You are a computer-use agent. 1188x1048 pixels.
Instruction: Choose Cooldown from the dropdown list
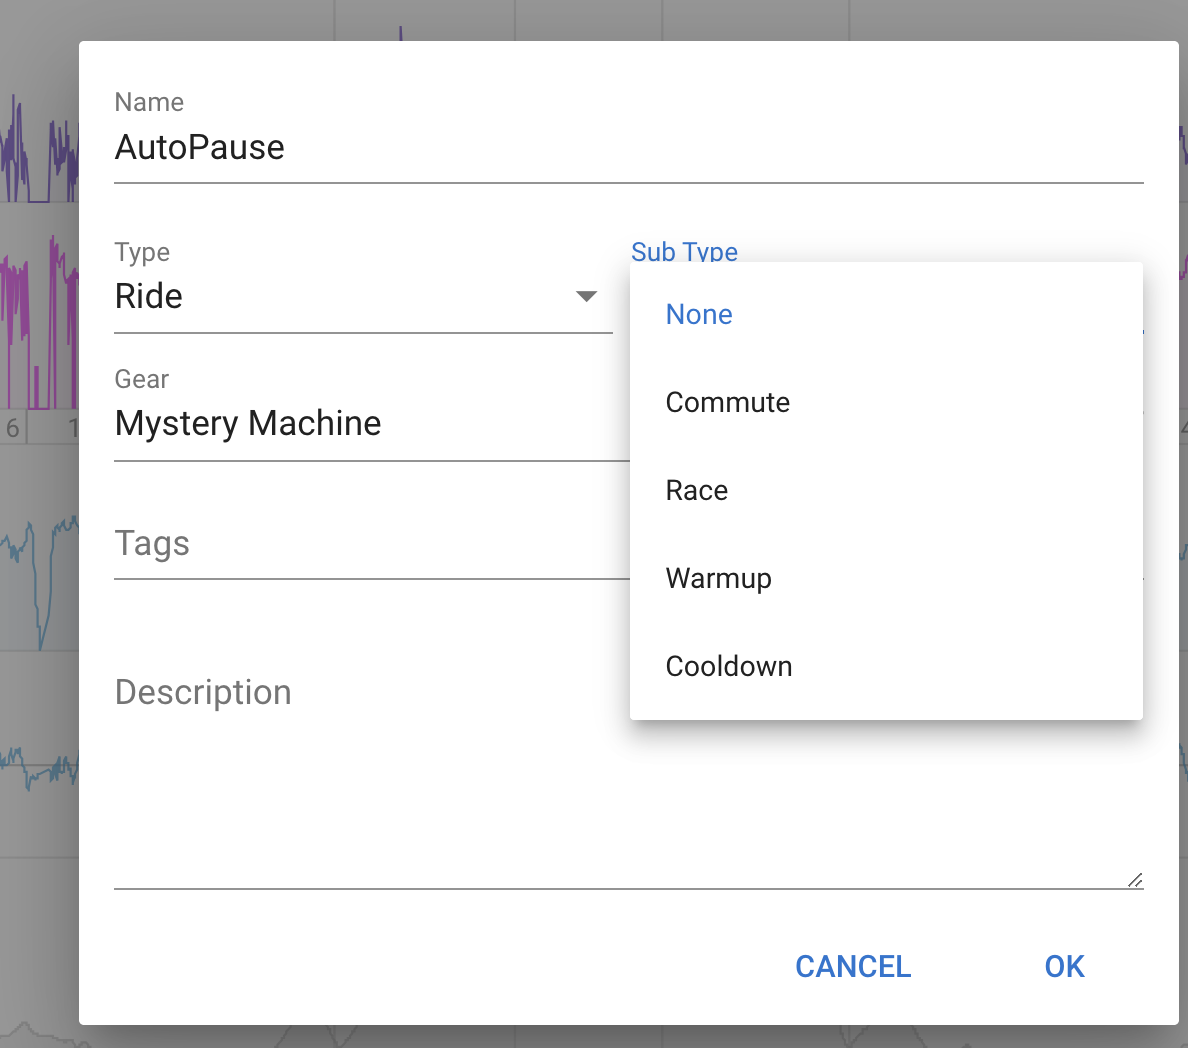[x=886, y=666]
